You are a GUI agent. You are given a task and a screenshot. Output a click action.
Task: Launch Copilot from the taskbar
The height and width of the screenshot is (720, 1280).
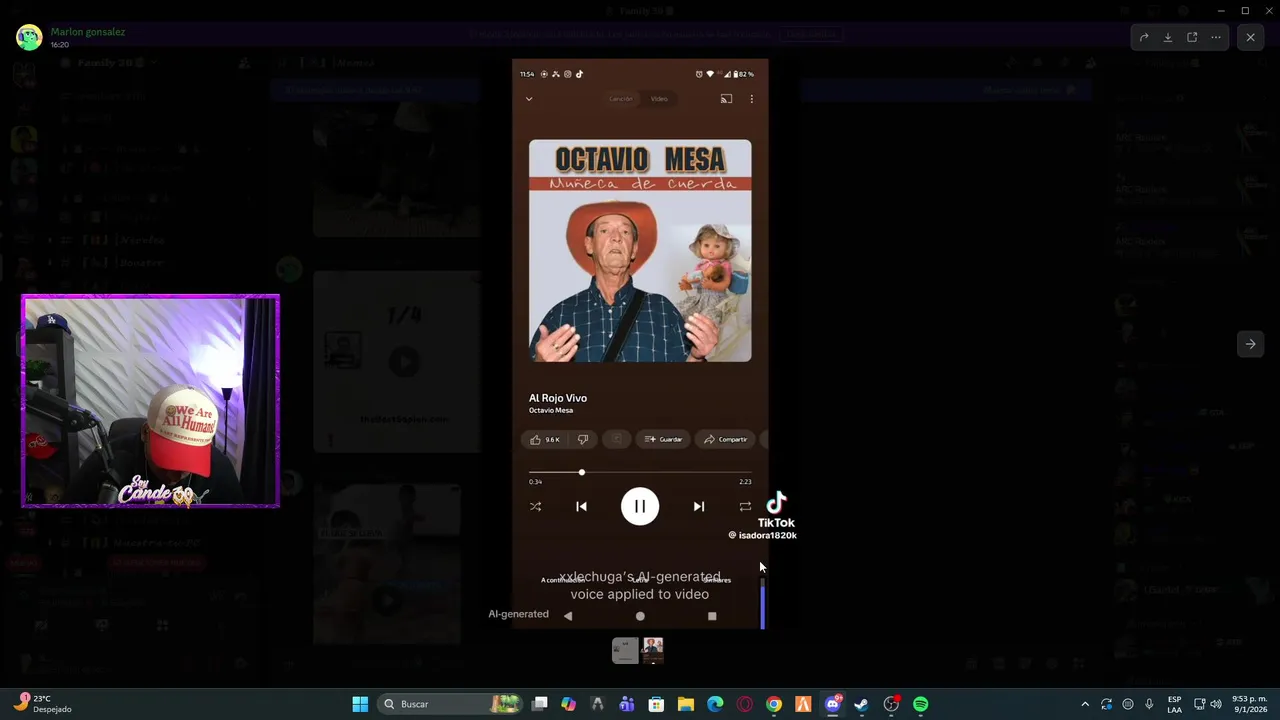[569, 704]
